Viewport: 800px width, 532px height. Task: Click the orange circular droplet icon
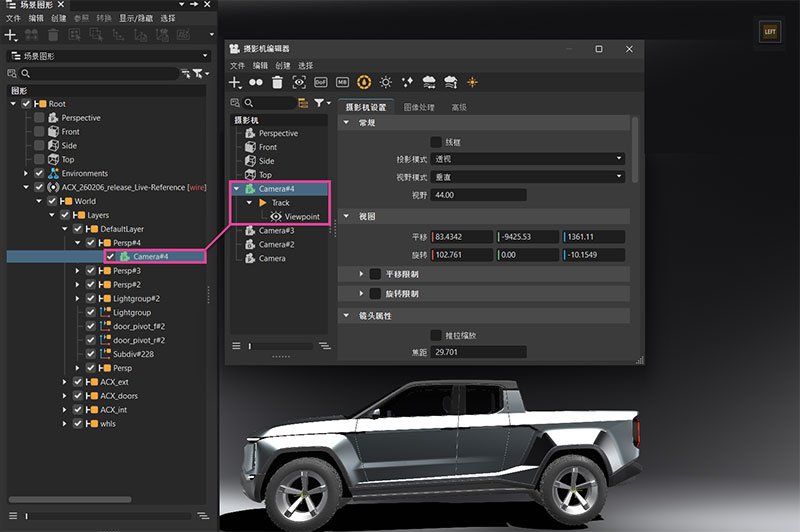(x=364, y=82)
